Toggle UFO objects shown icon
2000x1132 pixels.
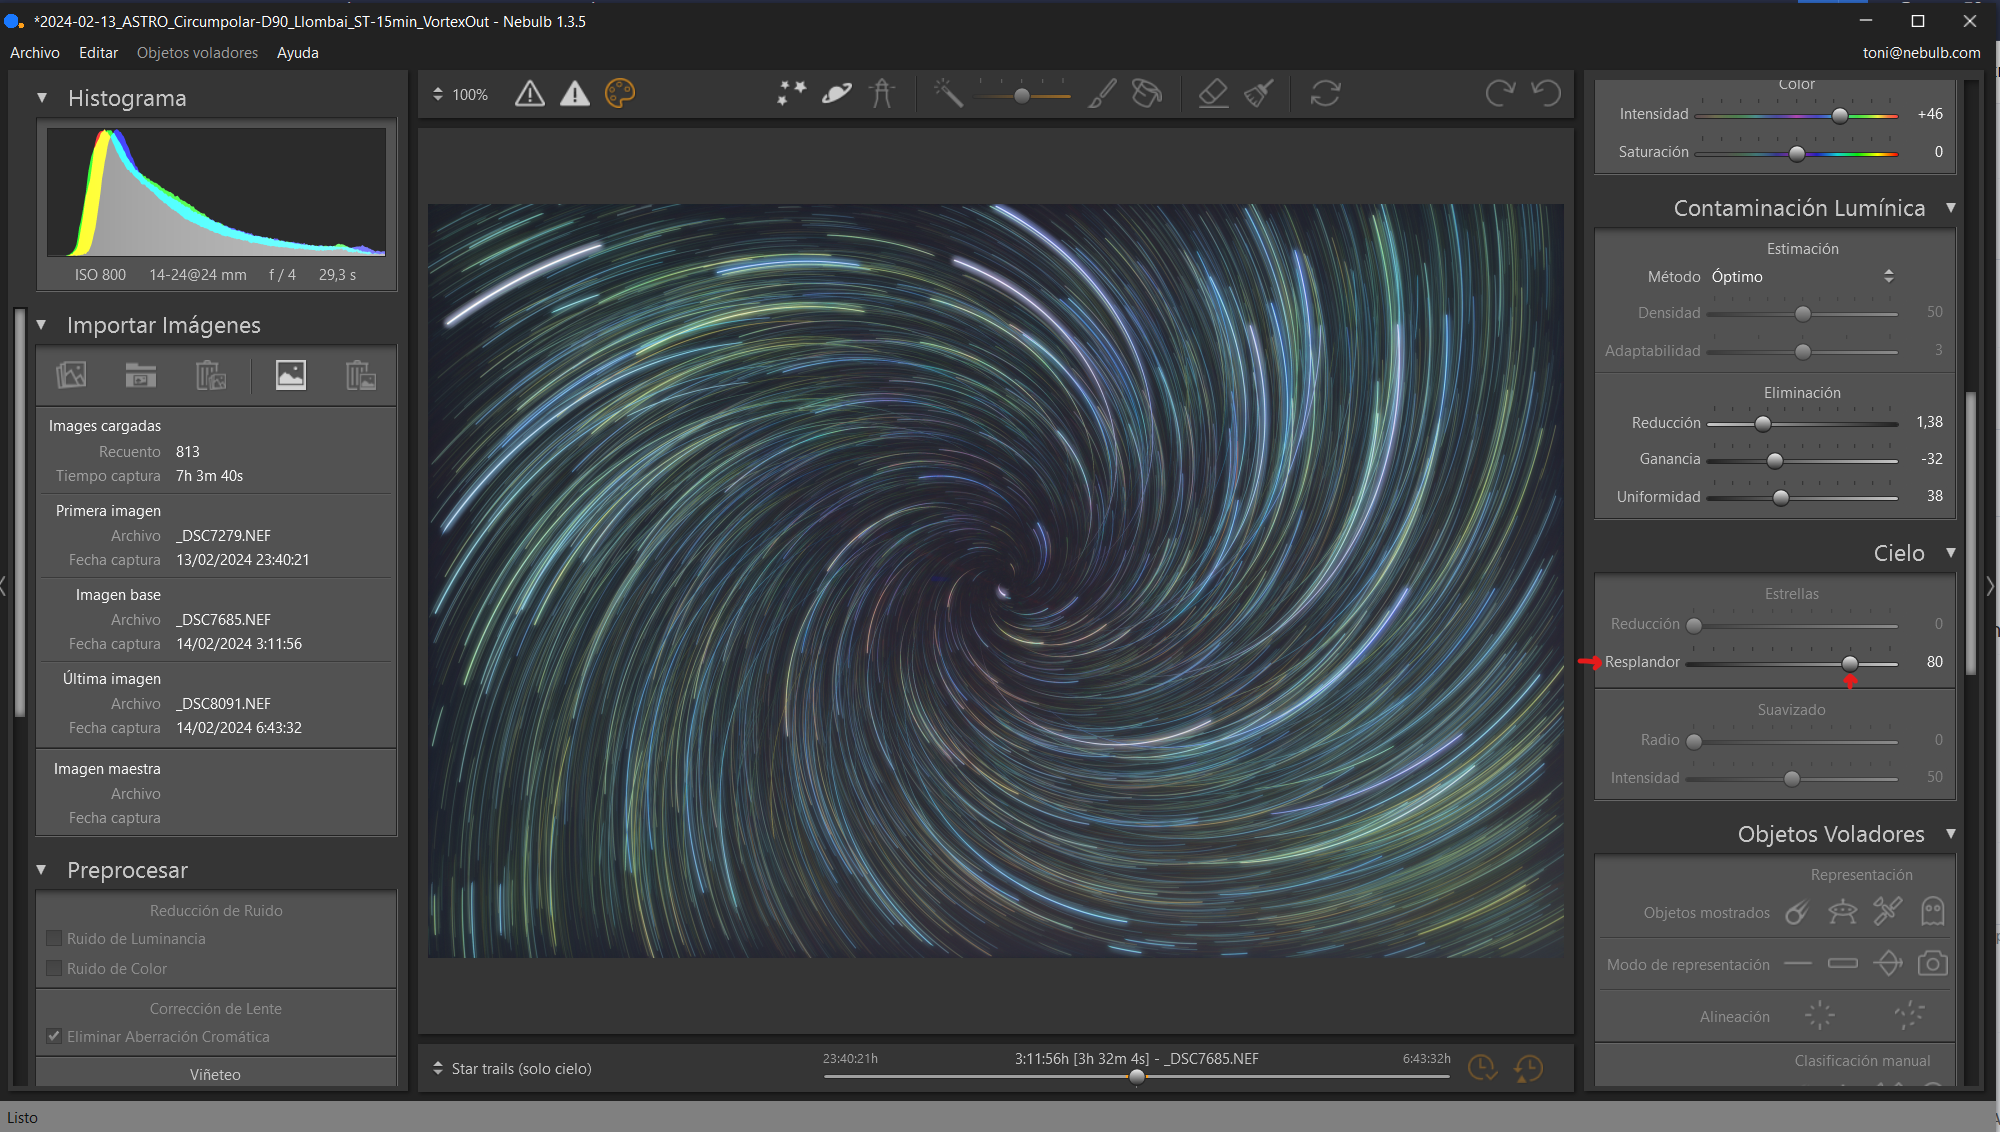1842,912
